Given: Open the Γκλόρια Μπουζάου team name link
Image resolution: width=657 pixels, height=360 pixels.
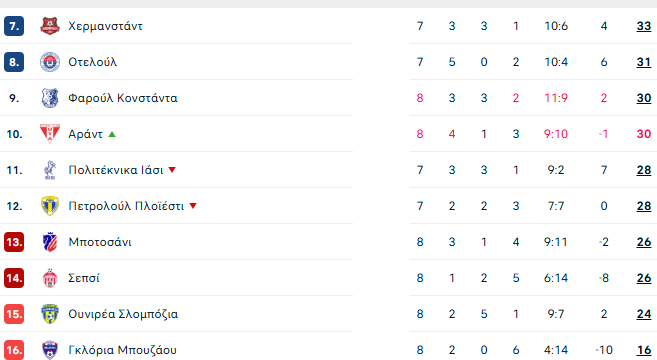Looking at the screenshot, I should tap(122, 350).
